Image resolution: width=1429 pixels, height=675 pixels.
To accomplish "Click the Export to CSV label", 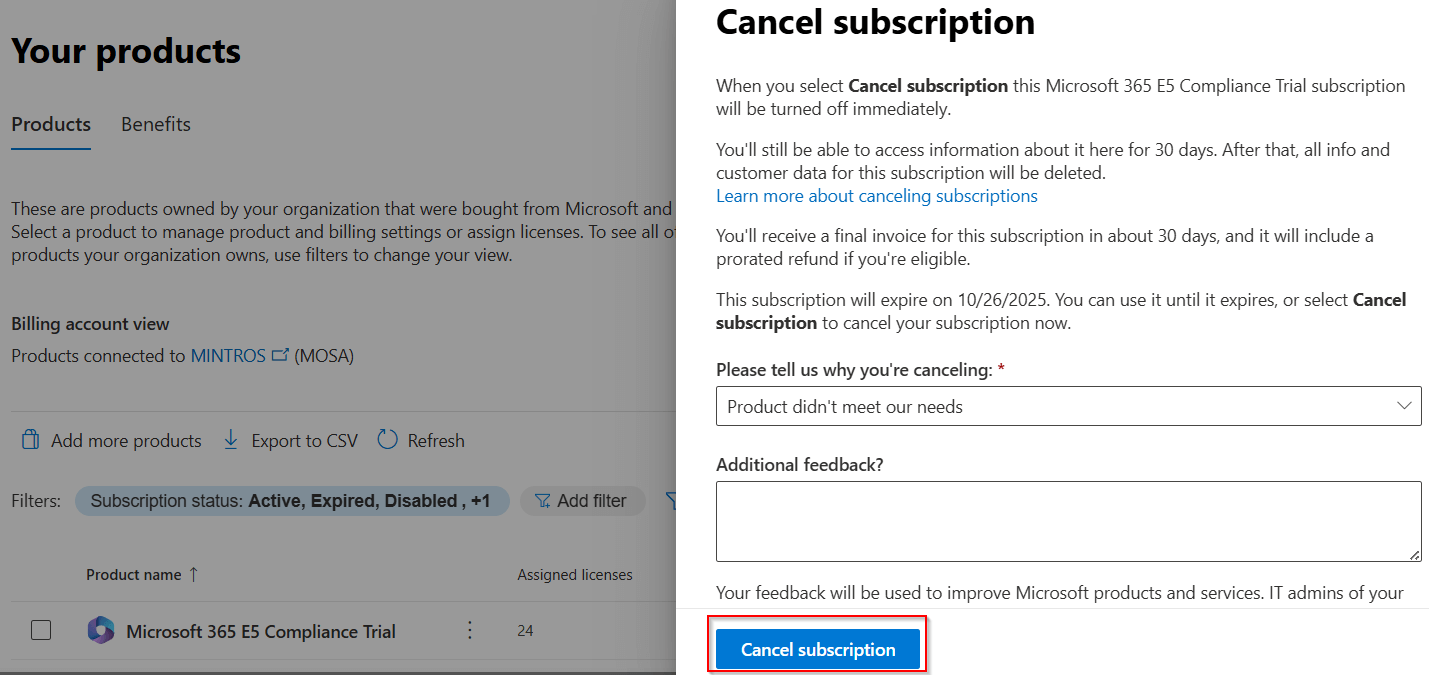I will pyautogui.click(x=305, y=440).
